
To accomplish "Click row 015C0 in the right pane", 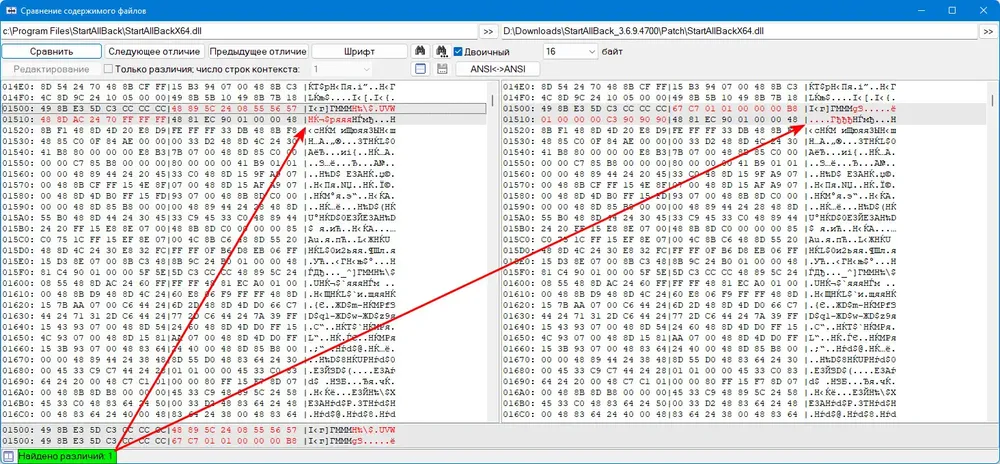I will coord(744,239).
